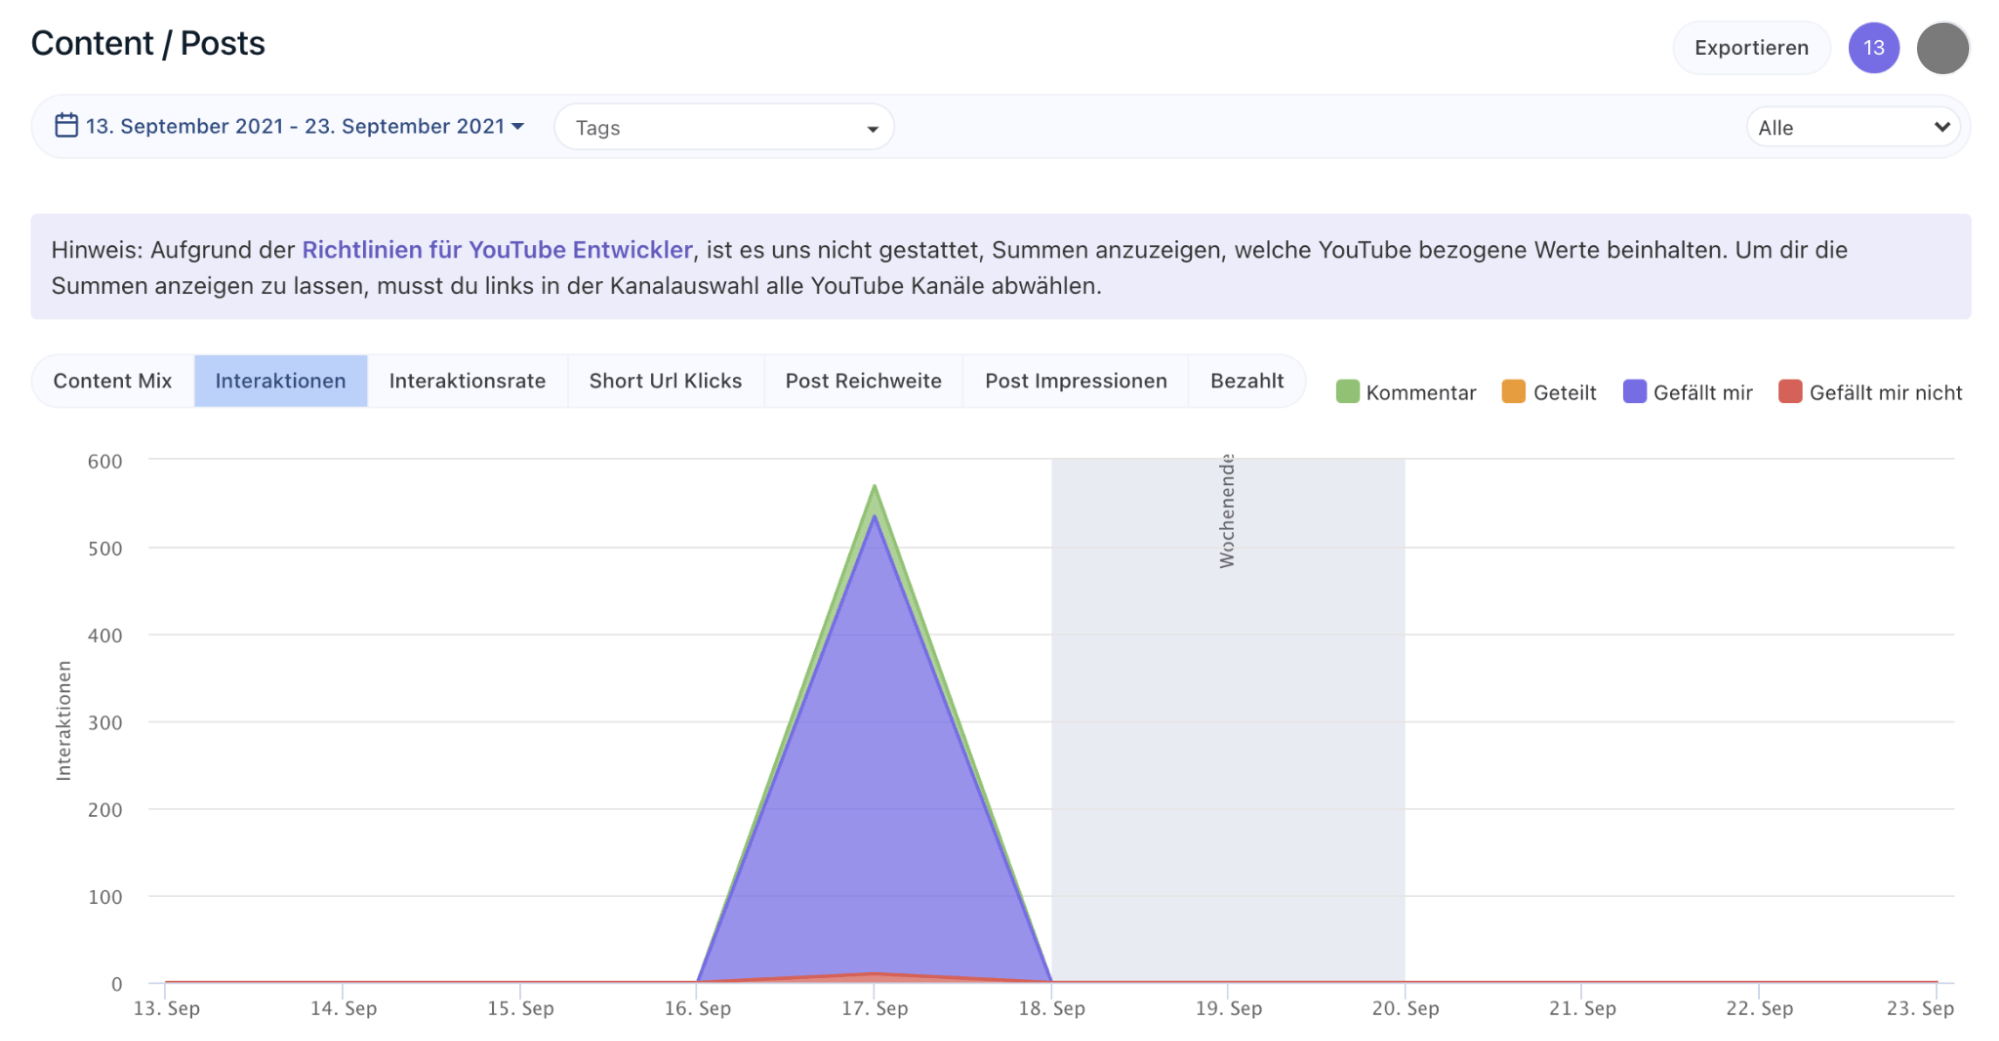Switch to the Content Mix tab
This screenshot has height=1041, width=1999.
[x=113, y=381]
